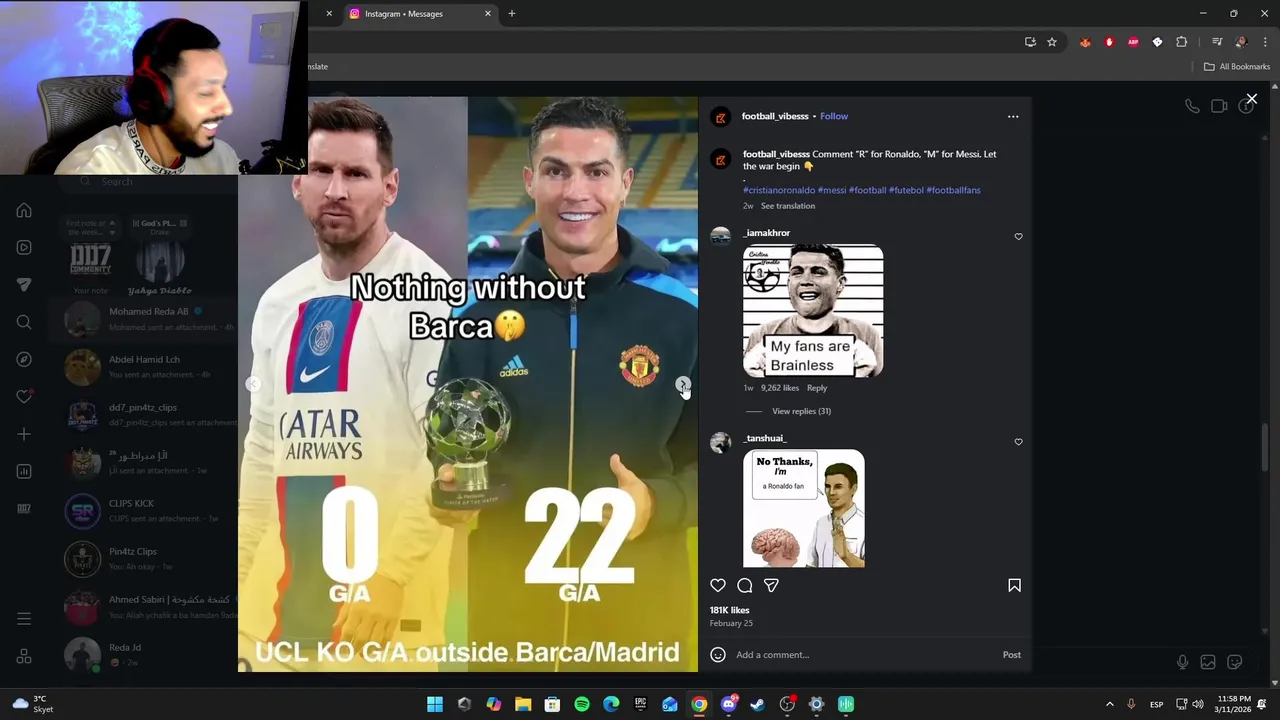Open Abdel Hamid Lch conversation
The width and height of the screenshot is (1280, 720).
coord(145,367)
